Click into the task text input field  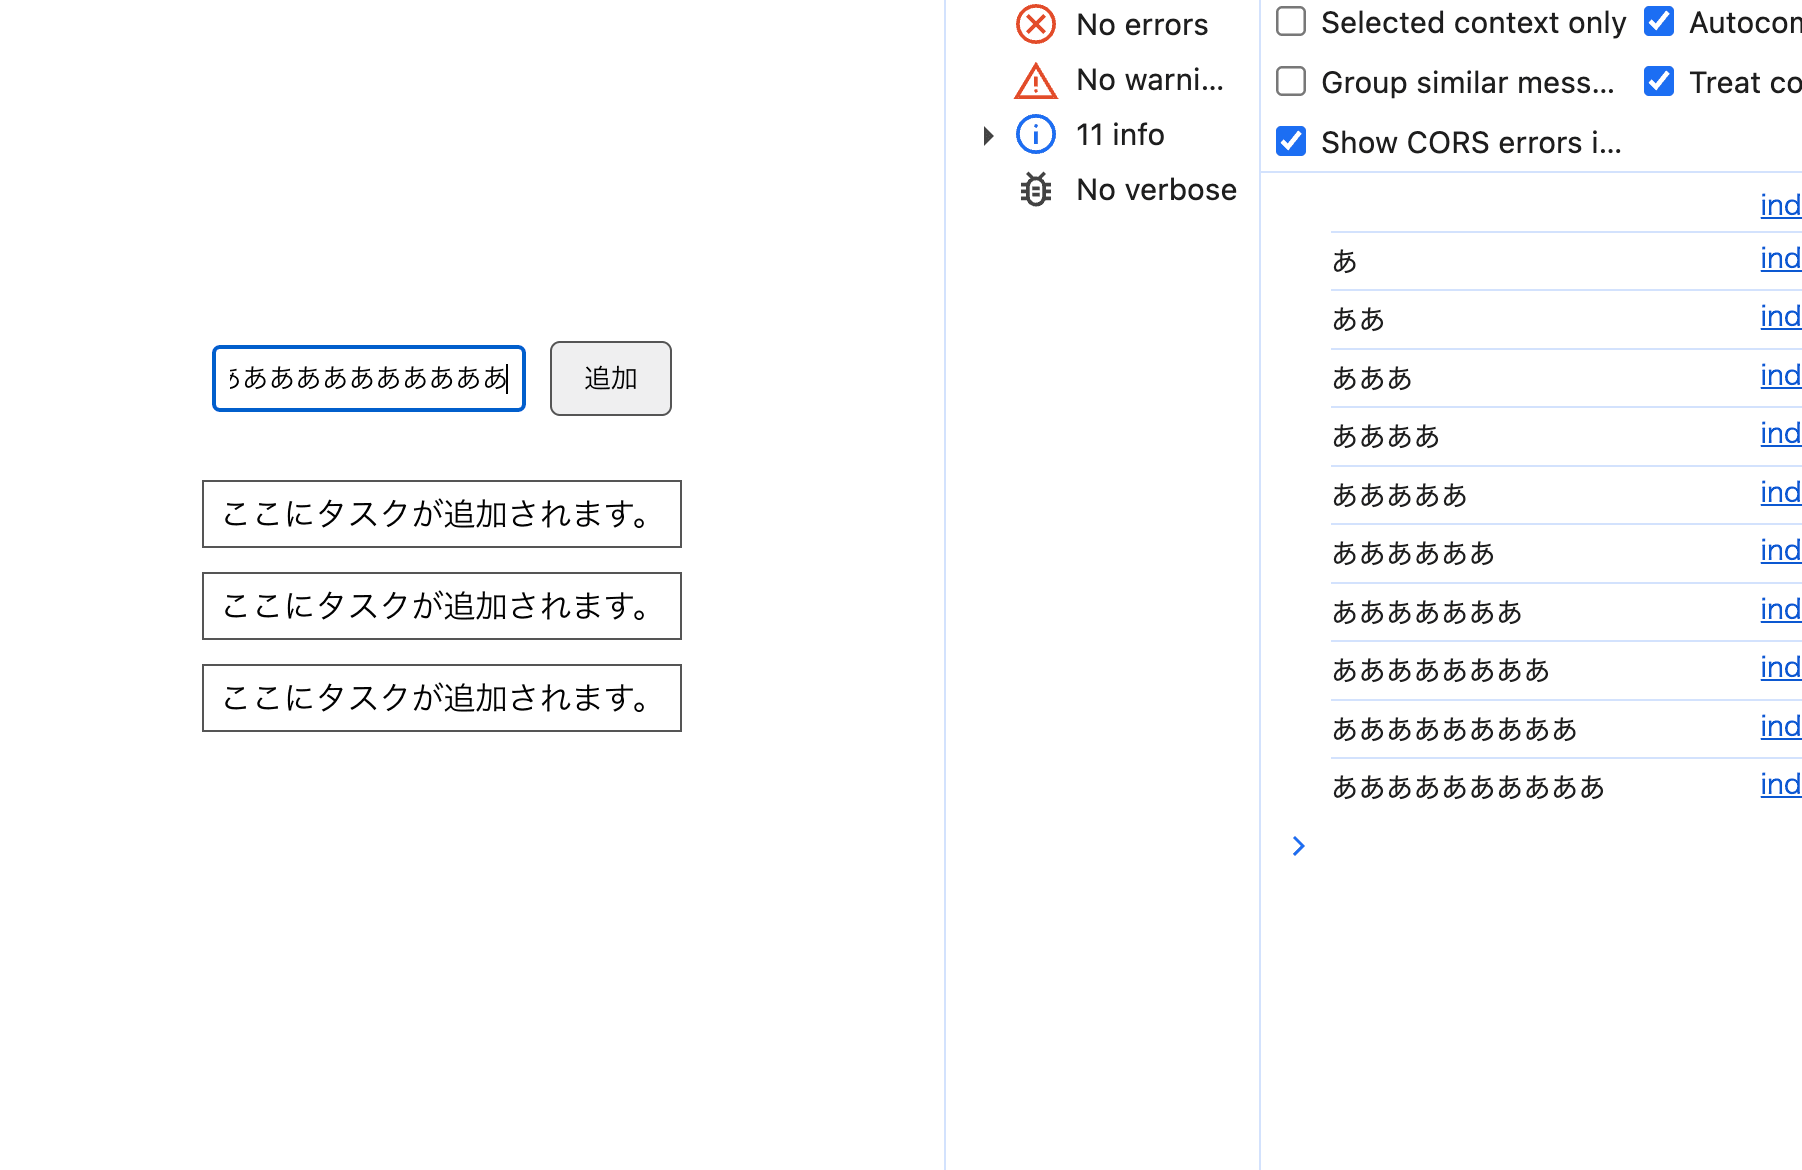368,378
